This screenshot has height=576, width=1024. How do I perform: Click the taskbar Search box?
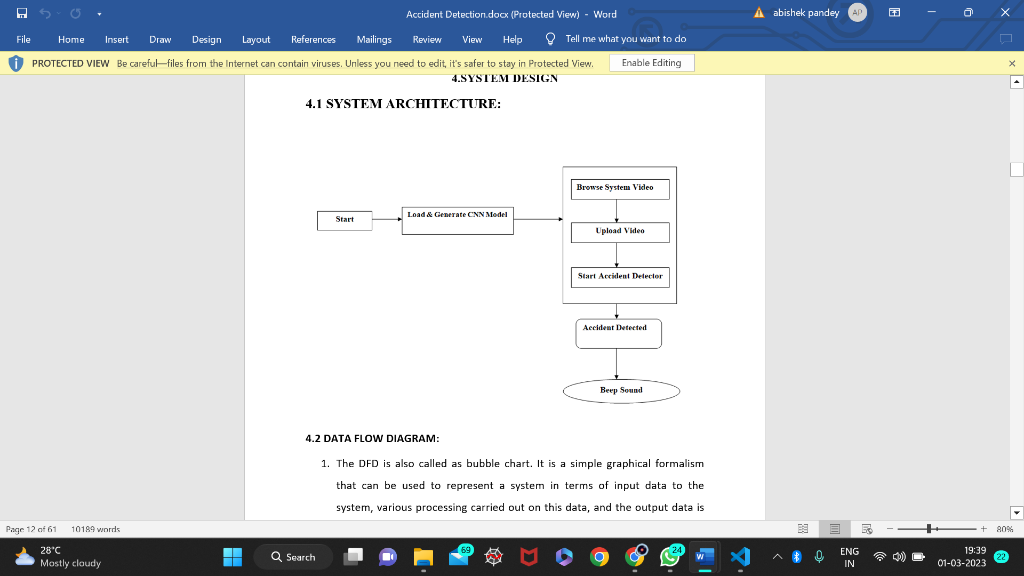(x=293, y=557)
